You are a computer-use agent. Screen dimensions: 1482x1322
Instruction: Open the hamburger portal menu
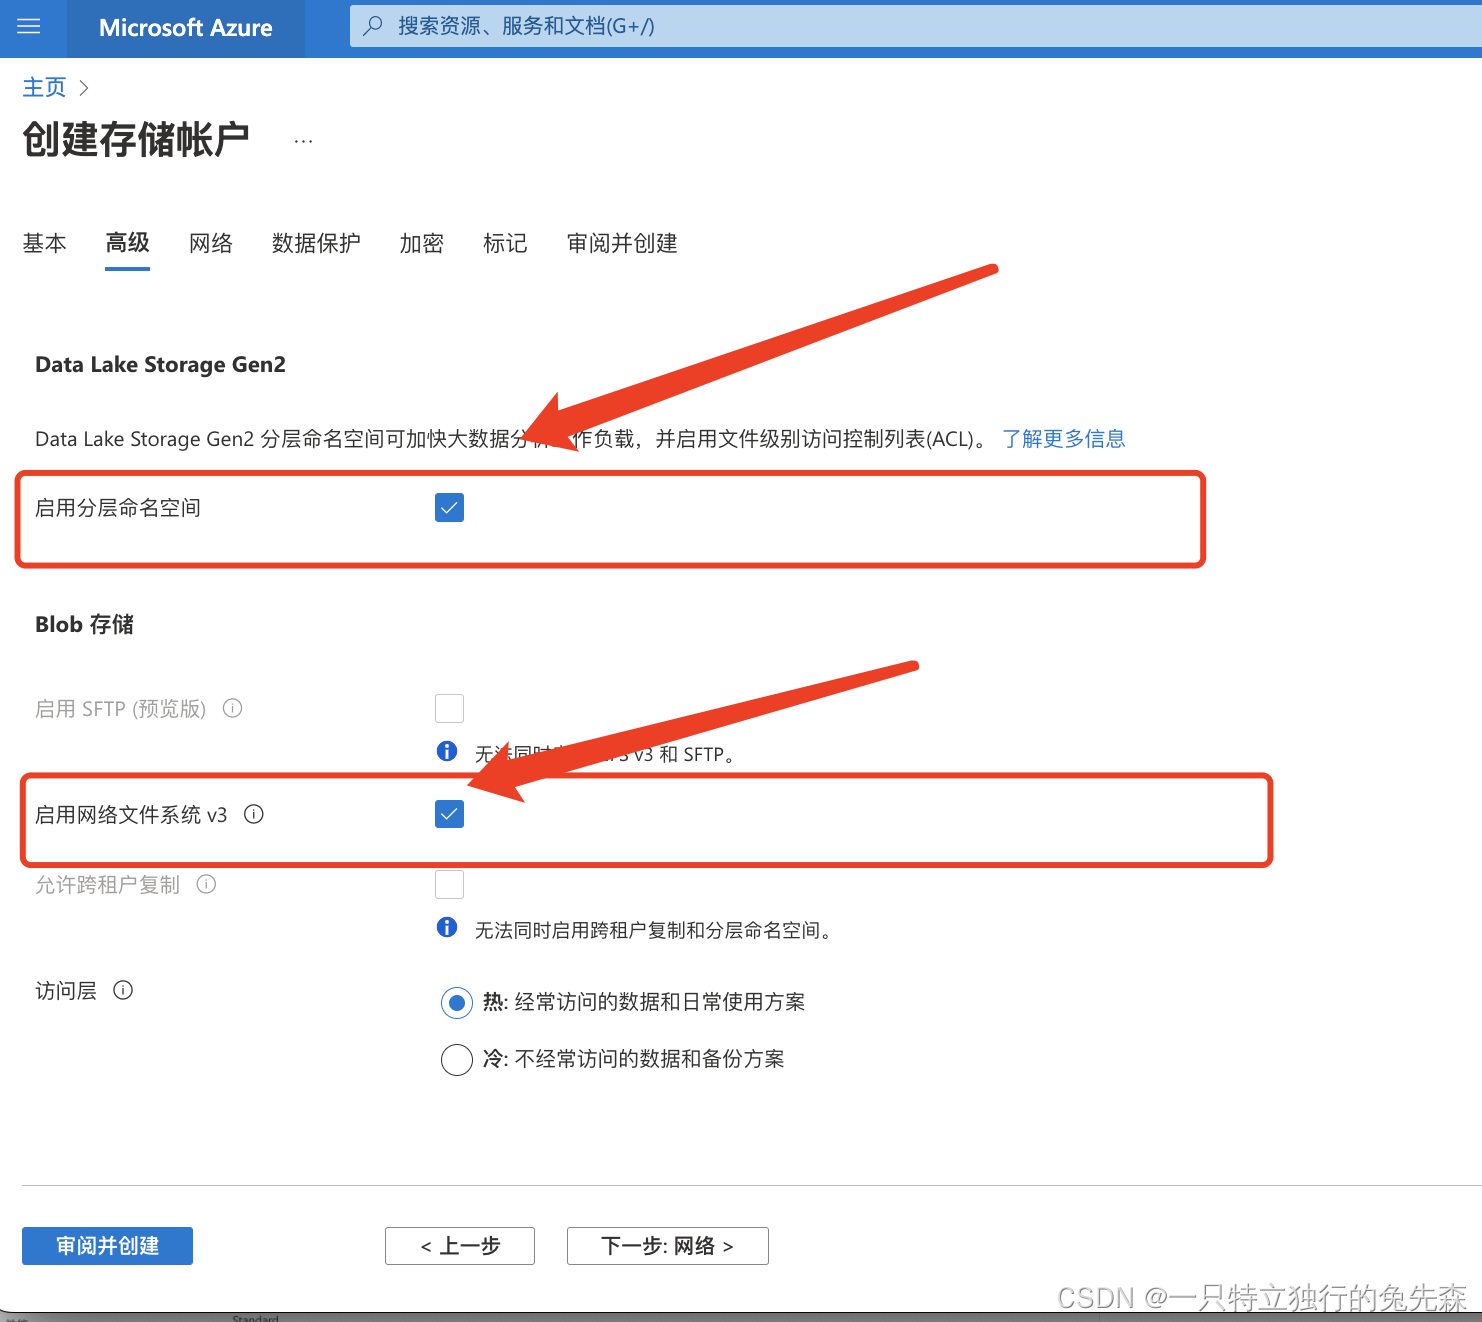[29, 27]
